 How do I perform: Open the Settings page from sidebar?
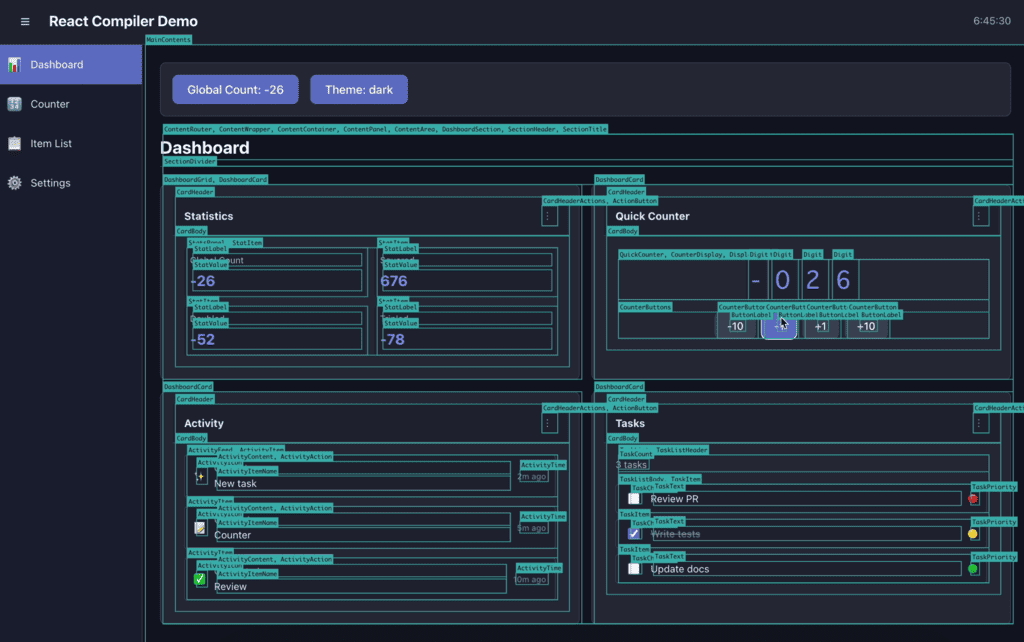click(x=50, y=183)
